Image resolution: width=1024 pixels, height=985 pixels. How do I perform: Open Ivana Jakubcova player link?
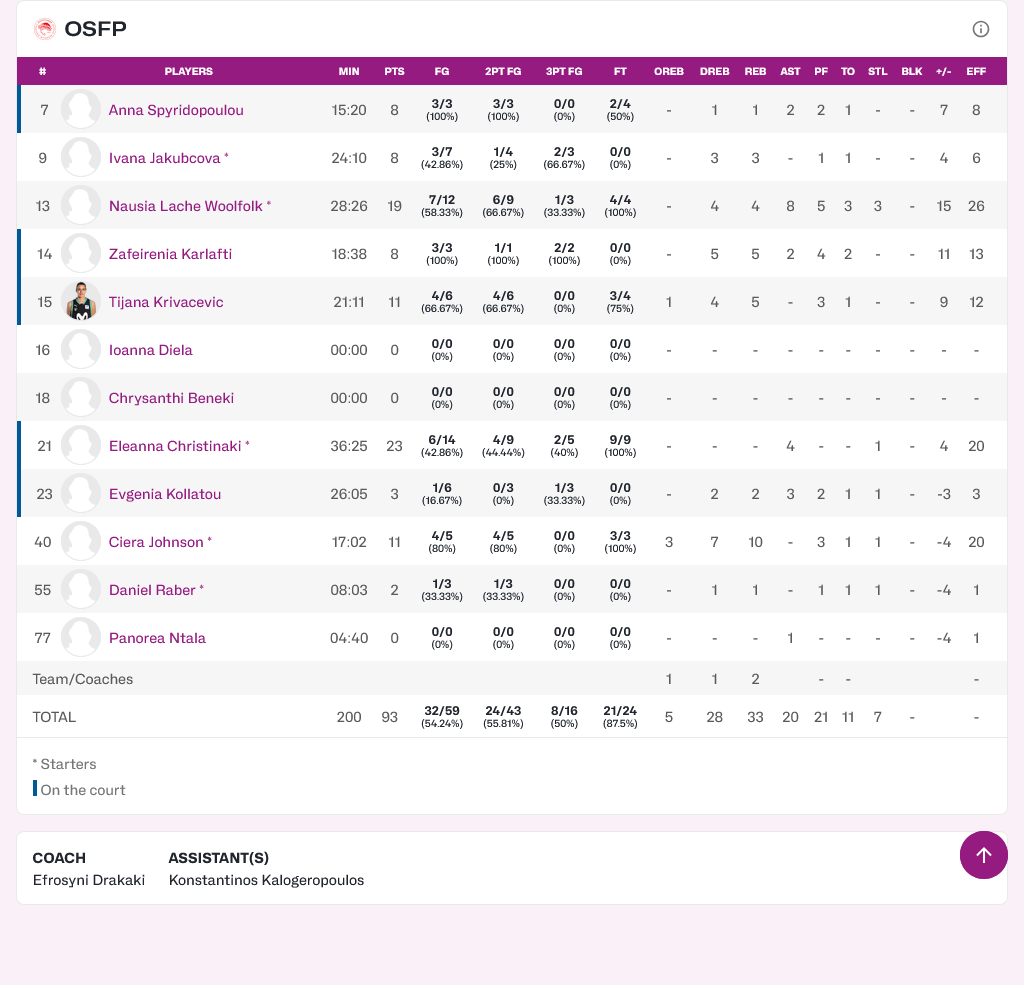(x=164, y=158)
